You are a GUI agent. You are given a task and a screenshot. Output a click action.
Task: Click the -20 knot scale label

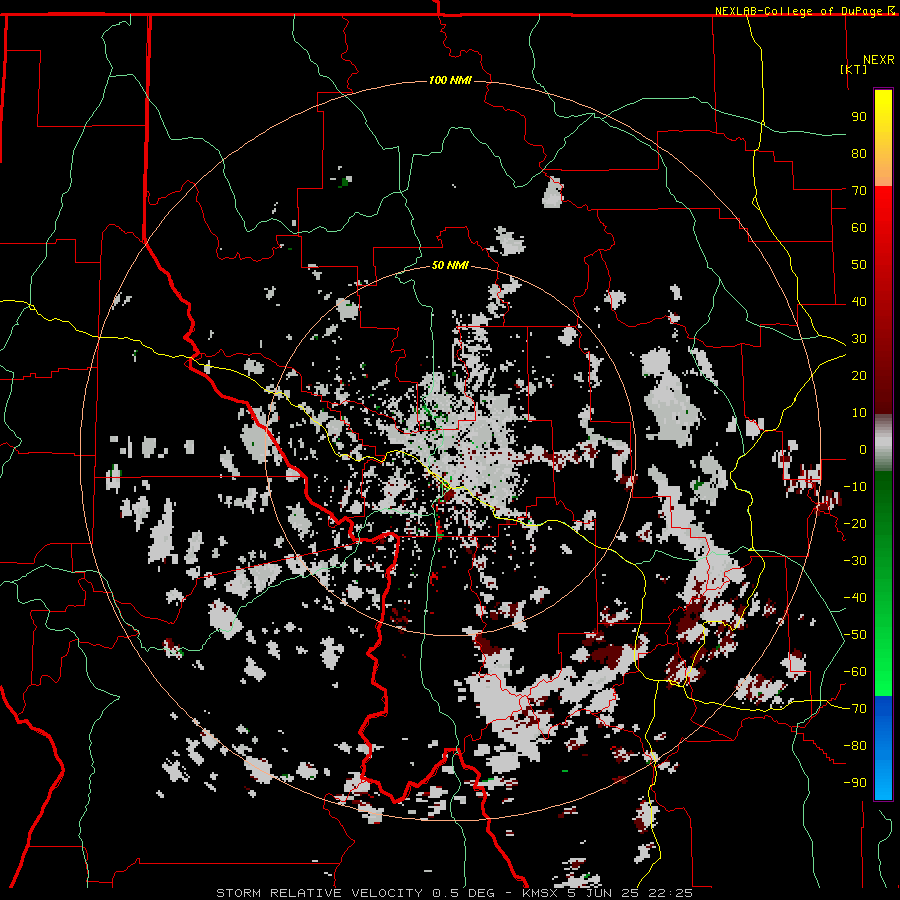[855, 523]
